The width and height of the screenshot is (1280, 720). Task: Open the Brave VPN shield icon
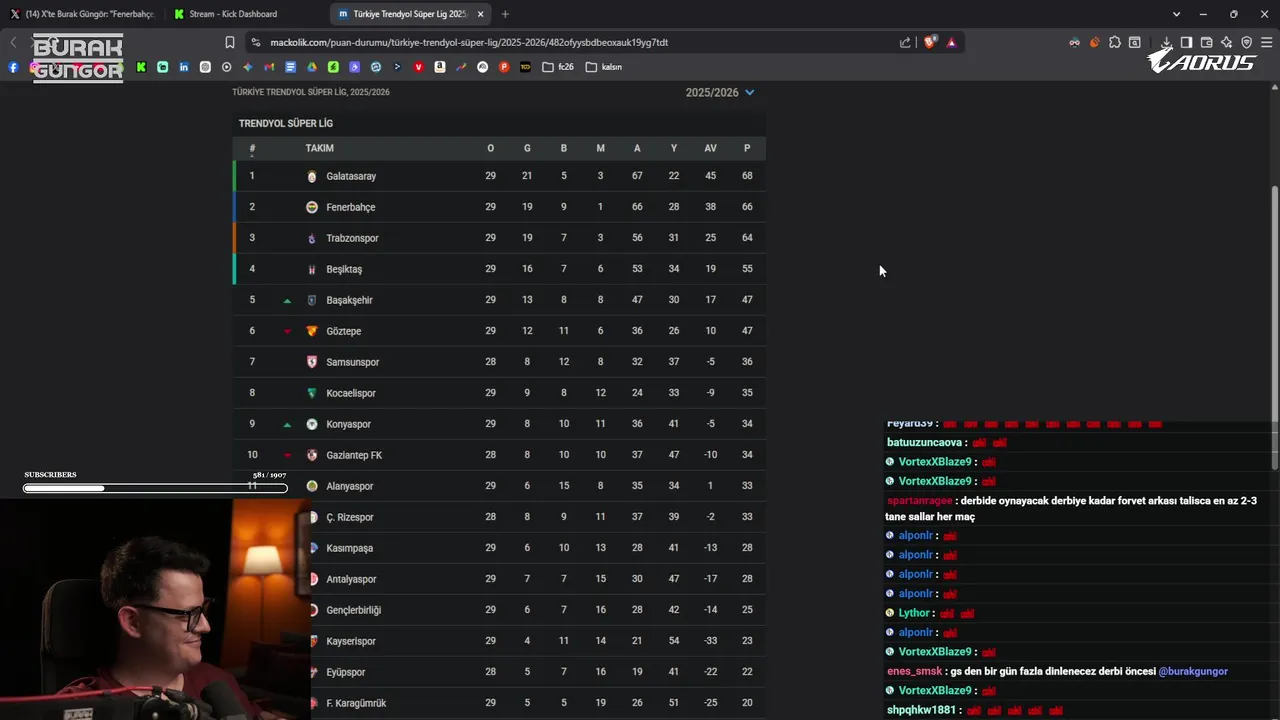click(x=1246, y=42)
